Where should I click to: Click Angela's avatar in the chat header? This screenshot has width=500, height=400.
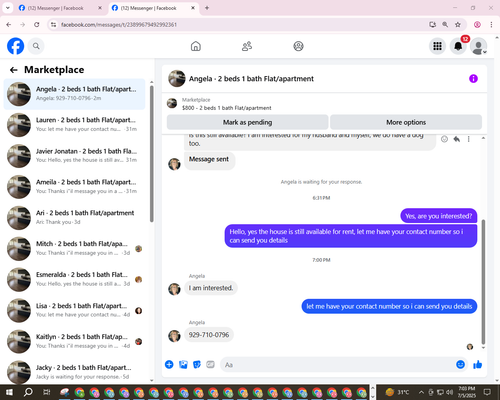(x=177, y=79)
